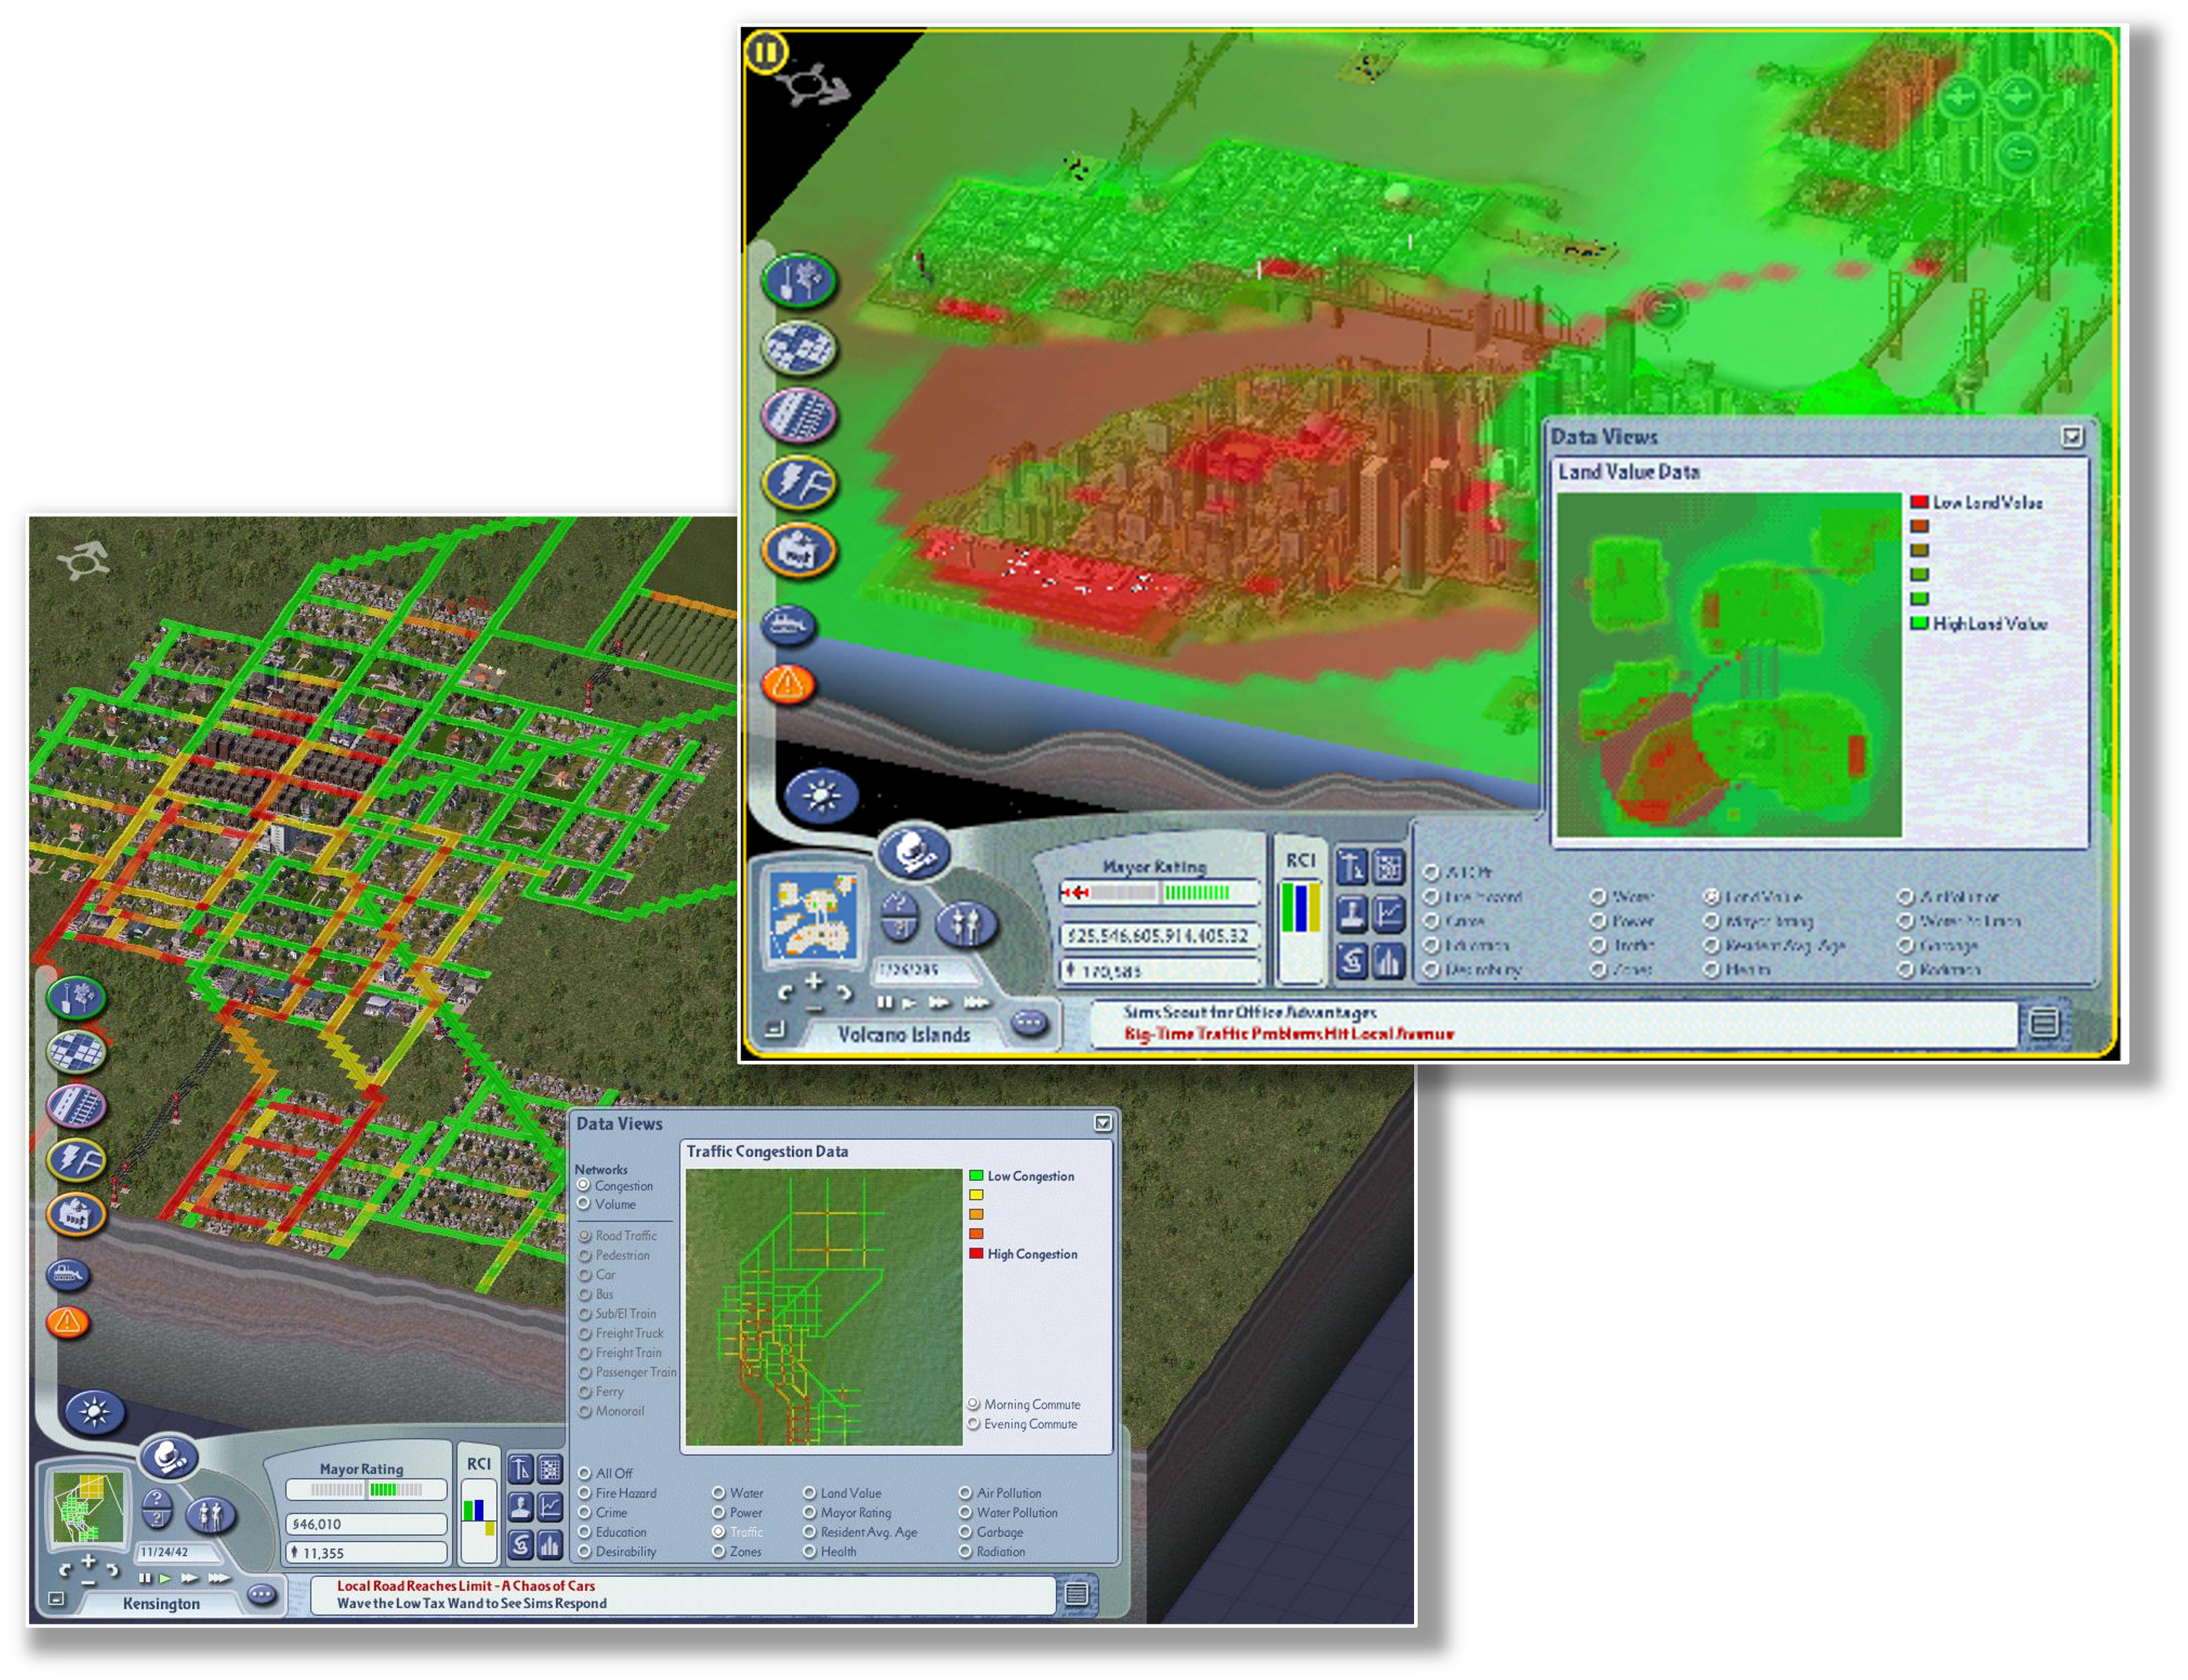
Task: Open zoning tools in Kensington window
Action: click(x=77, y=1051)
